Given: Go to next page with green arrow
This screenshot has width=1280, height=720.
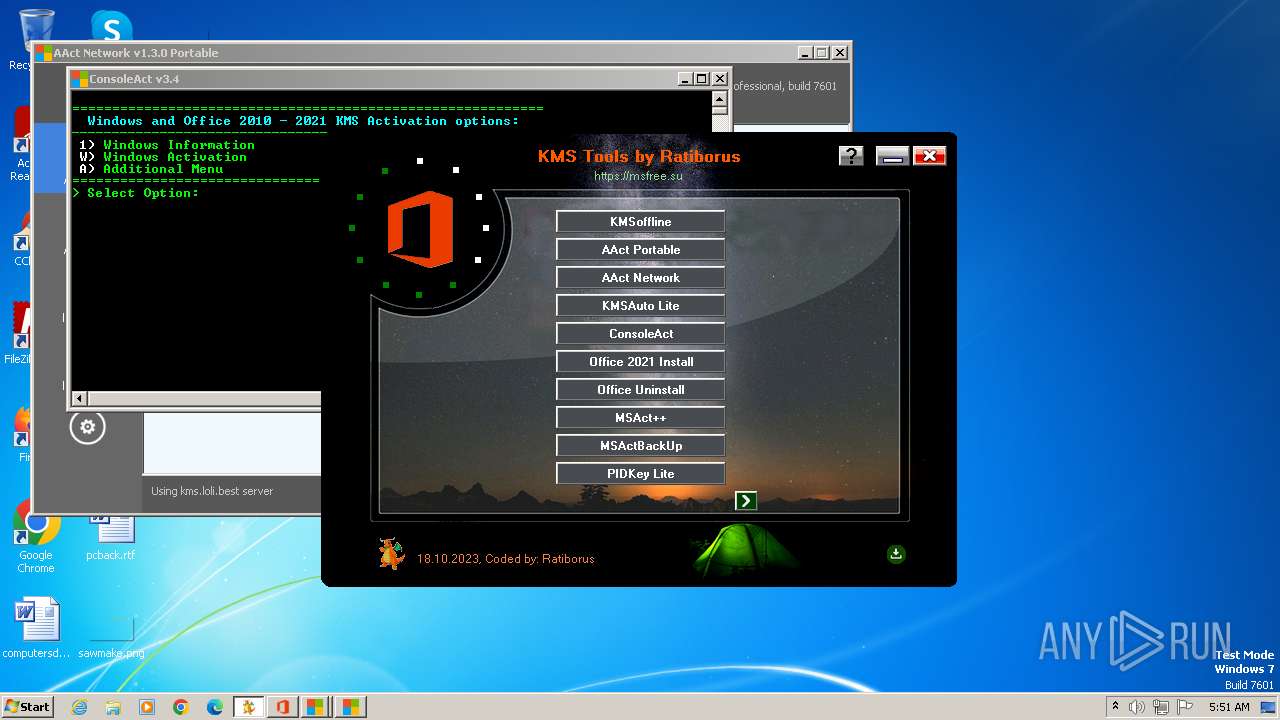Looking at the screenshot, I should coord(746,500).
